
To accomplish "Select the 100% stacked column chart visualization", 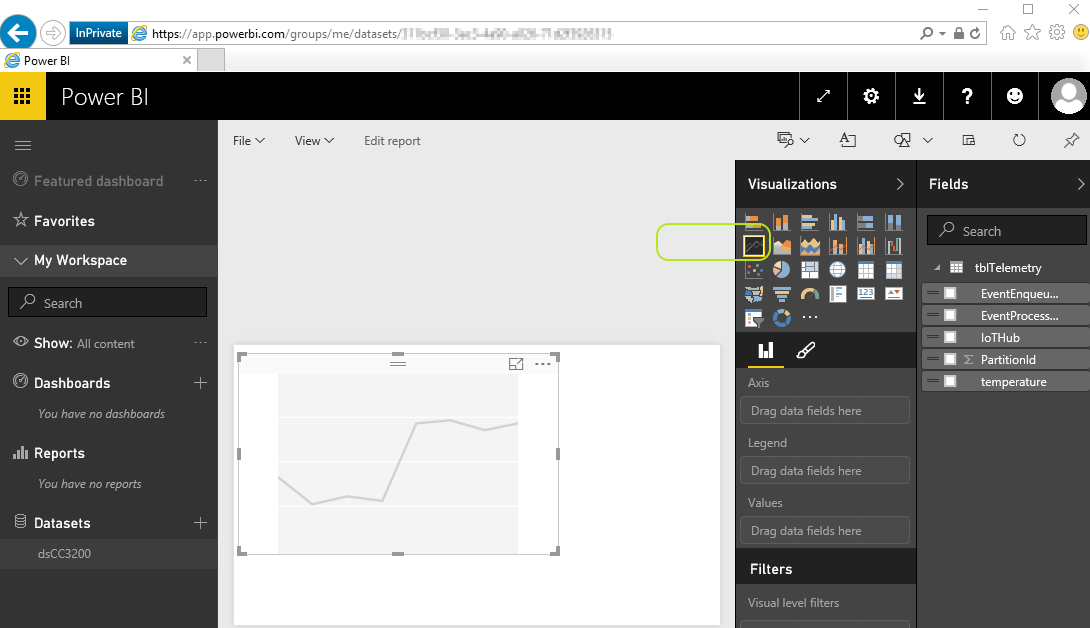I will 893,223.
